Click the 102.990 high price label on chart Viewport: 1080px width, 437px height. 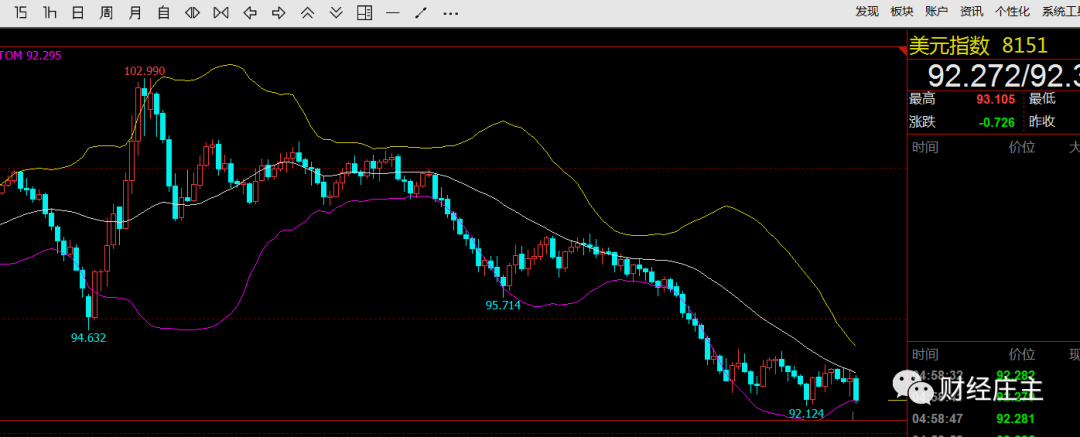pyautogui.click(x=145, y=71)
